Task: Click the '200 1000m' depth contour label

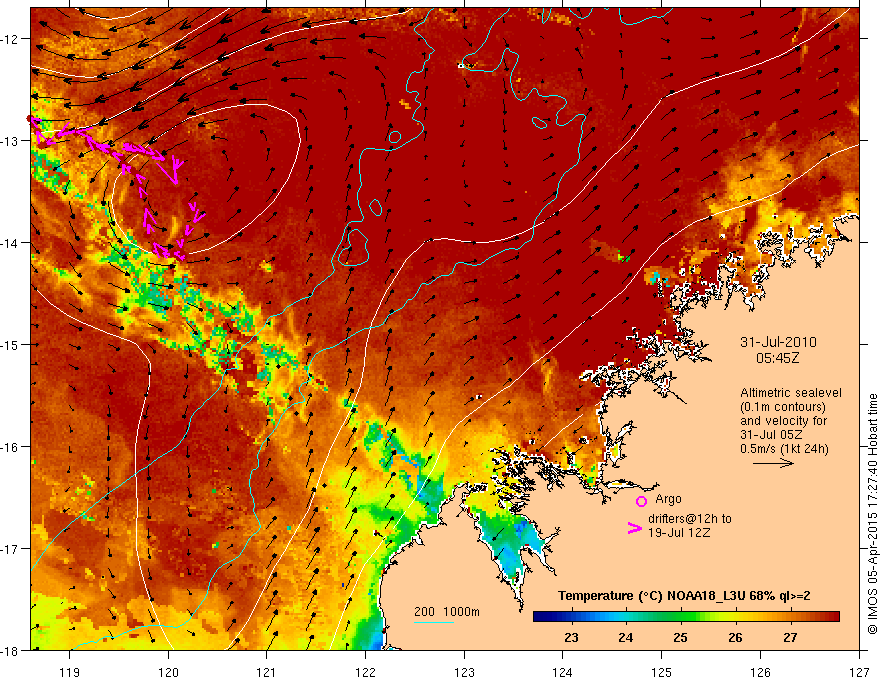Action: [447, 612]
